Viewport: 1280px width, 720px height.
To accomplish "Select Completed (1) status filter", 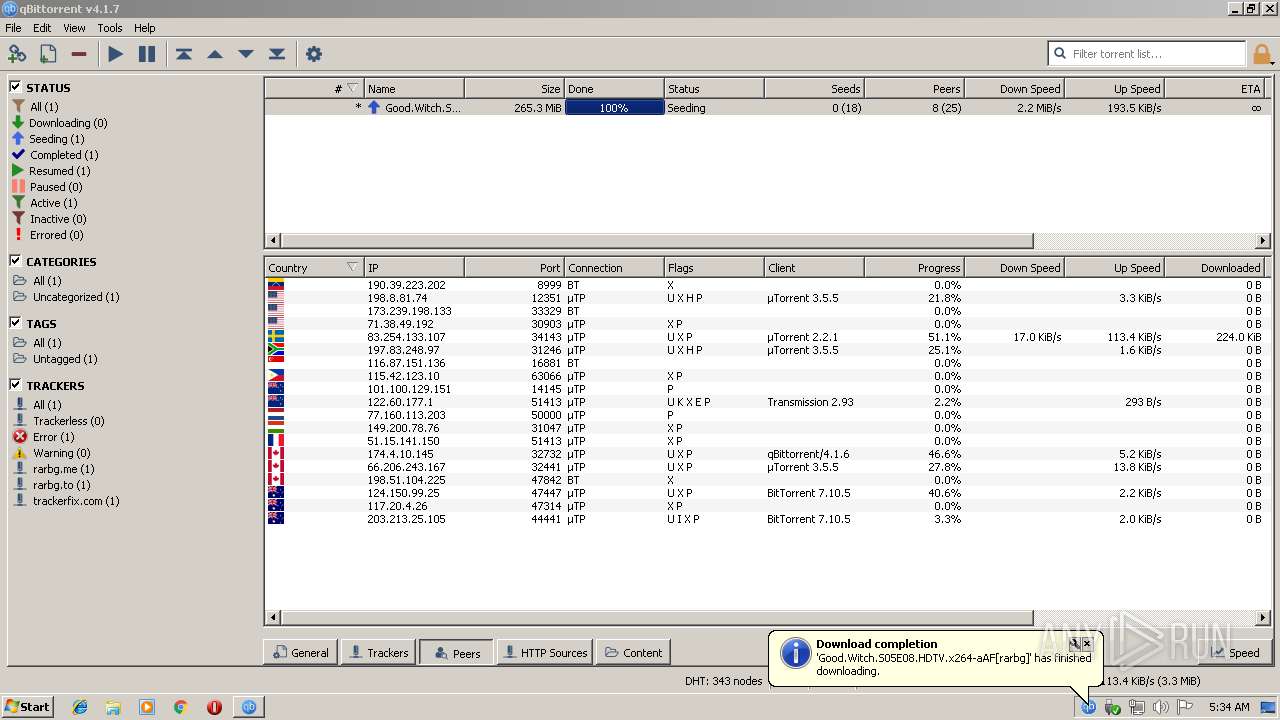I will point(54,155).
